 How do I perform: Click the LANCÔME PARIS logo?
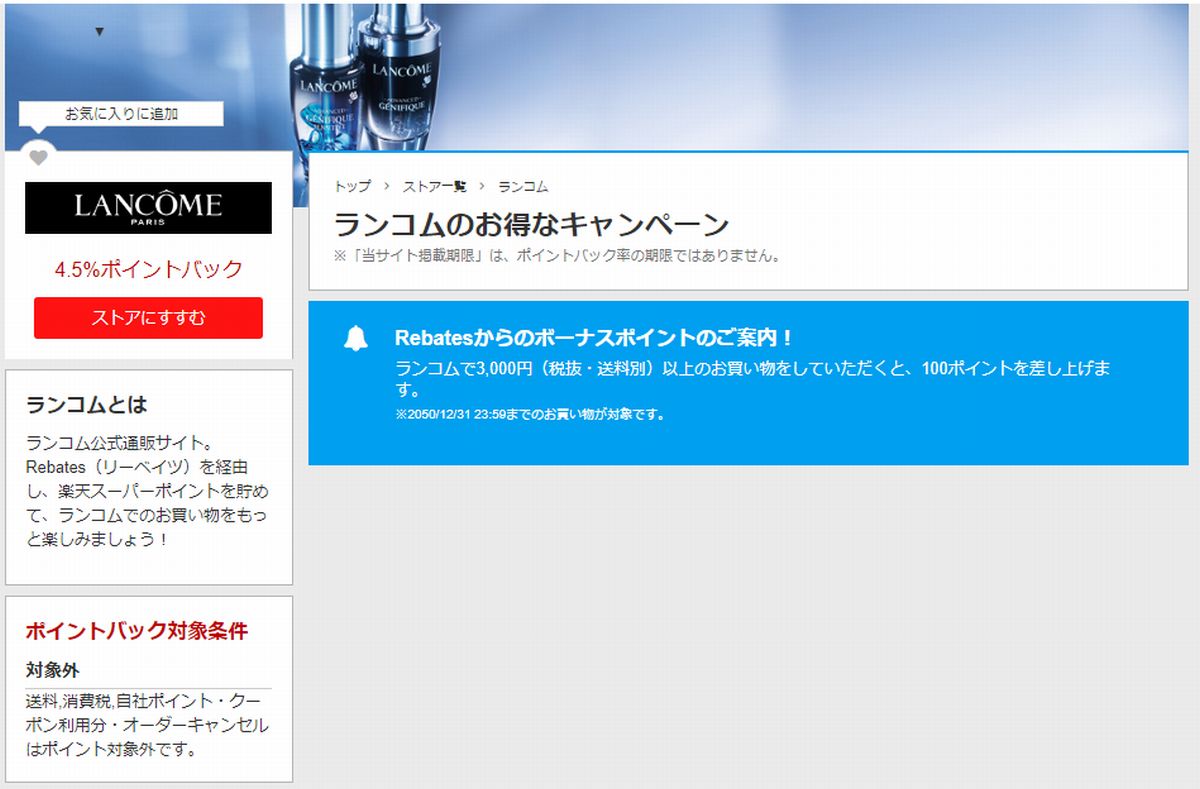click(x=148, y=208)
